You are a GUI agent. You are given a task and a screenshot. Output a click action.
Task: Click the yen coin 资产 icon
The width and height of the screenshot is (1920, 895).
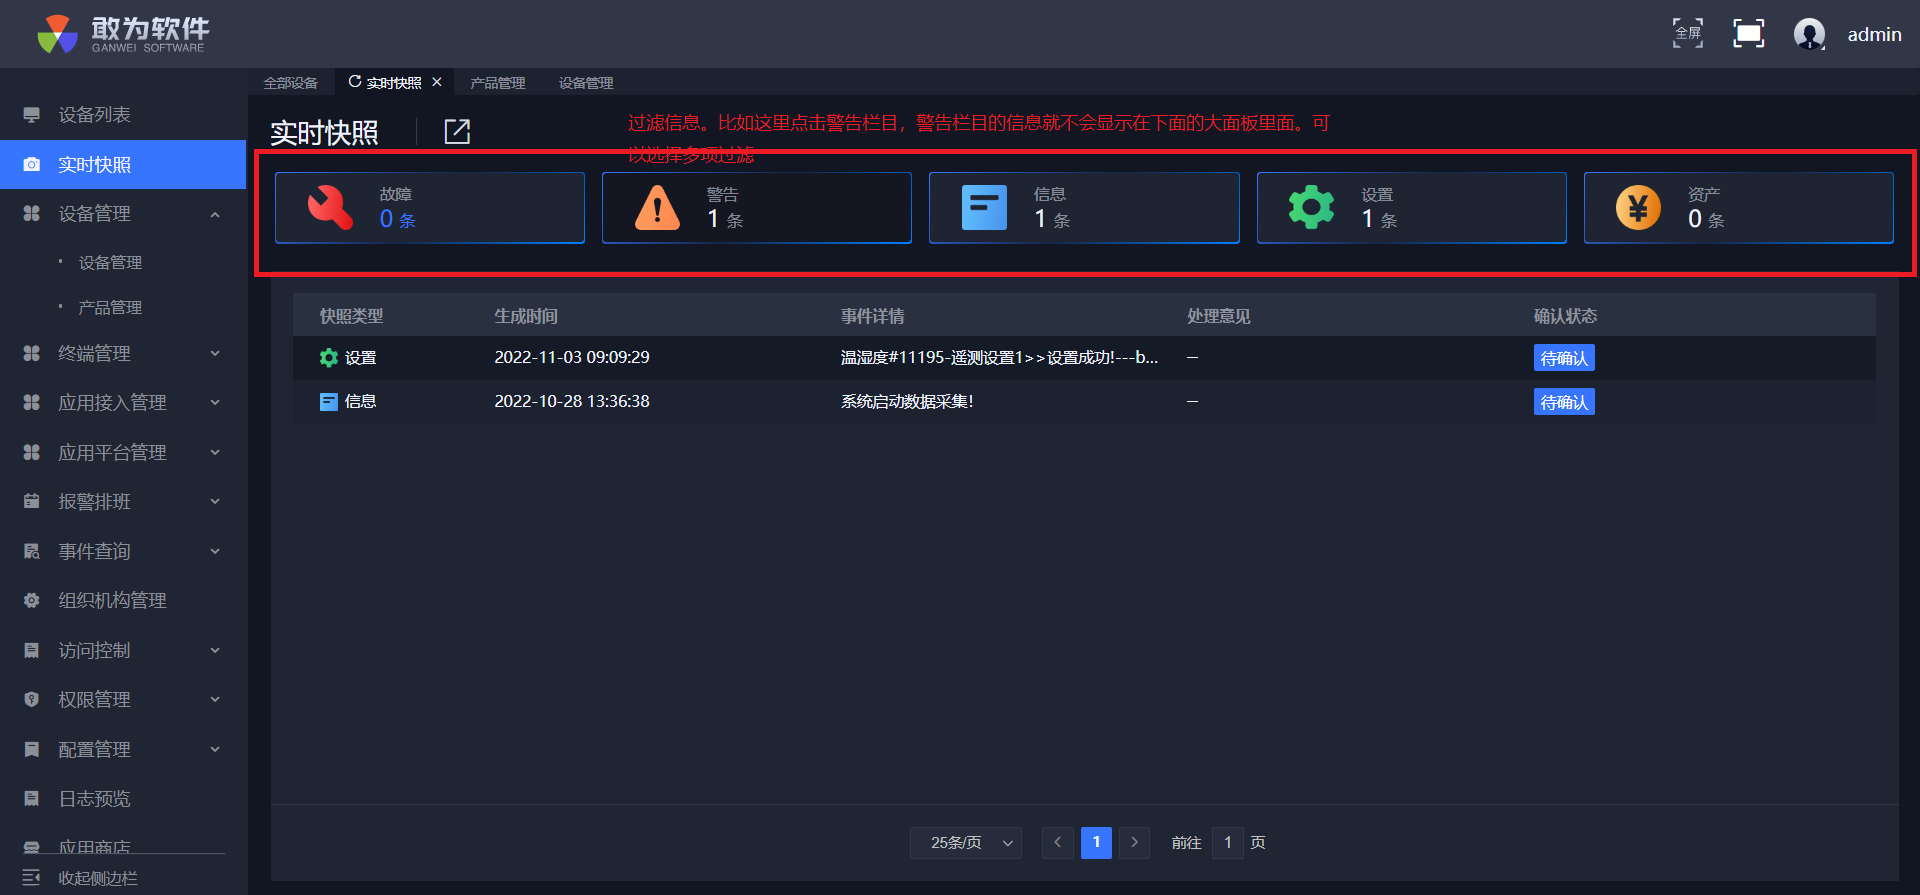click(x=1638, y=208)
